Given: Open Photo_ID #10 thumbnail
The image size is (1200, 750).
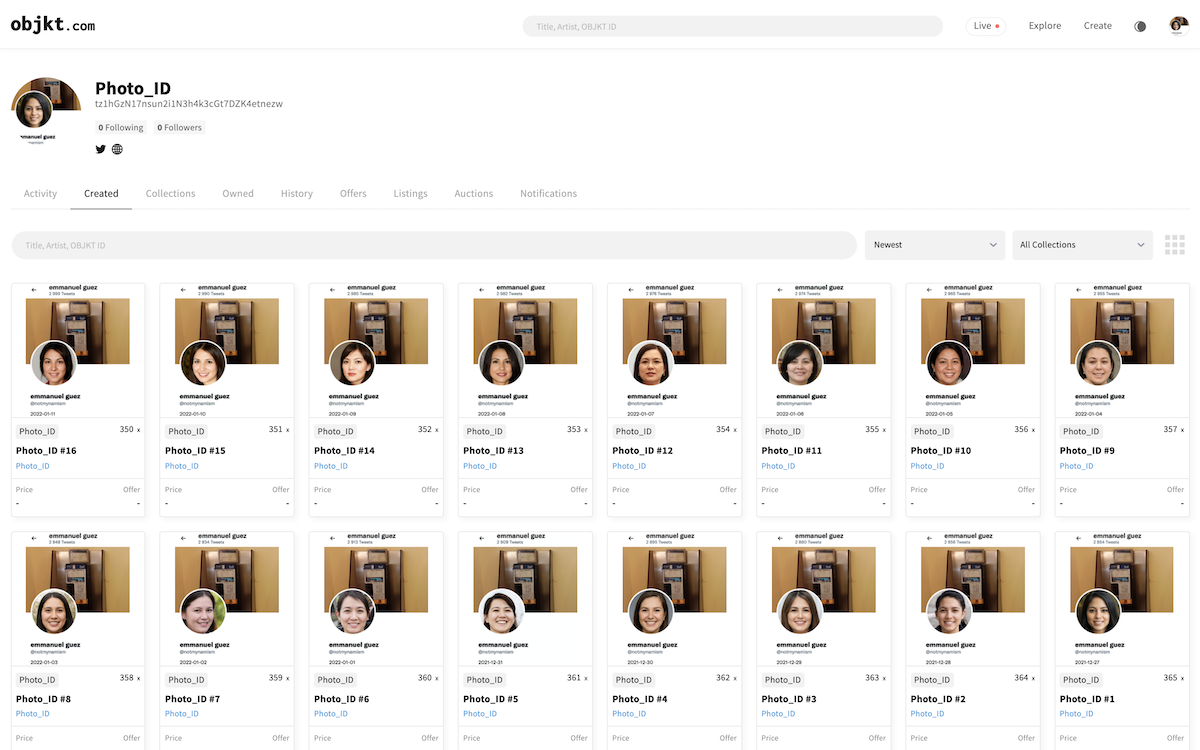Looking at the screenshot, I should pyautogui.click(x=973, y=350).
